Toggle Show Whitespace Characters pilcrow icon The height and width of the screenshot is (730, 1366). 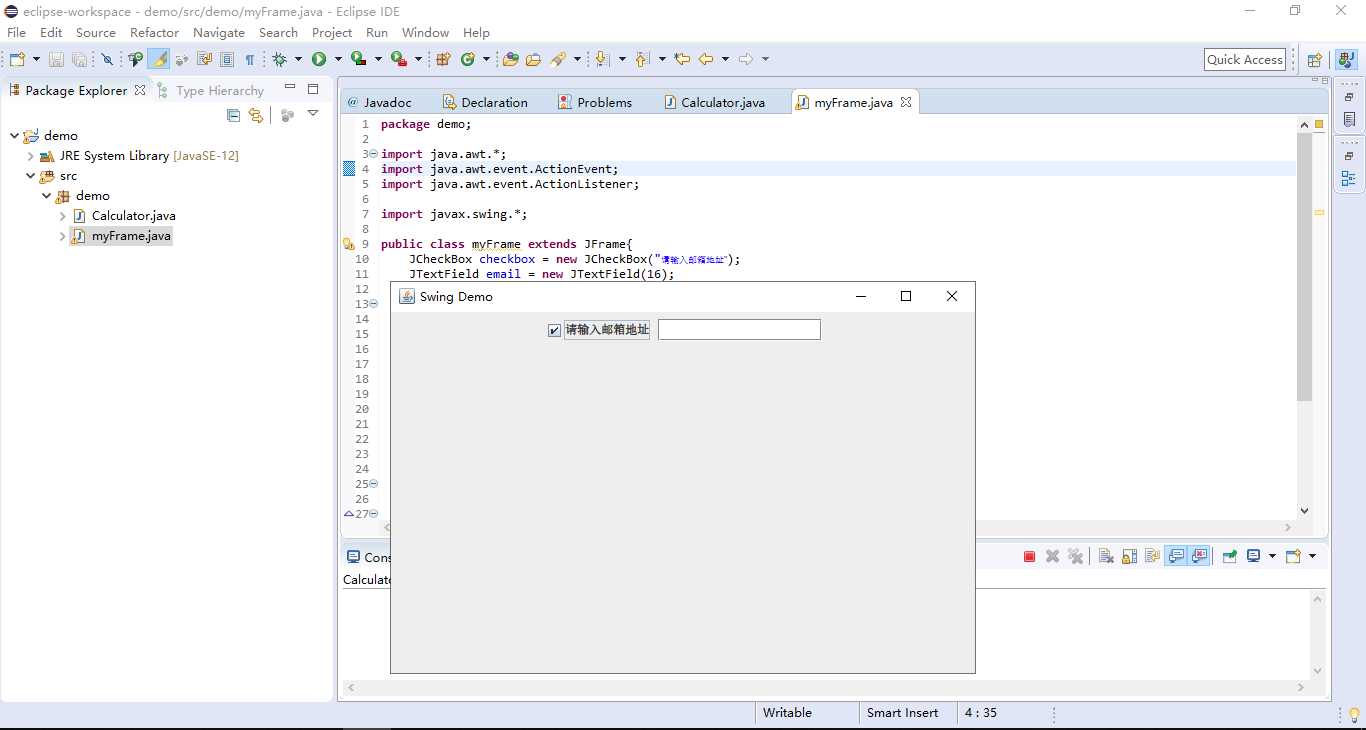point(250,60)
